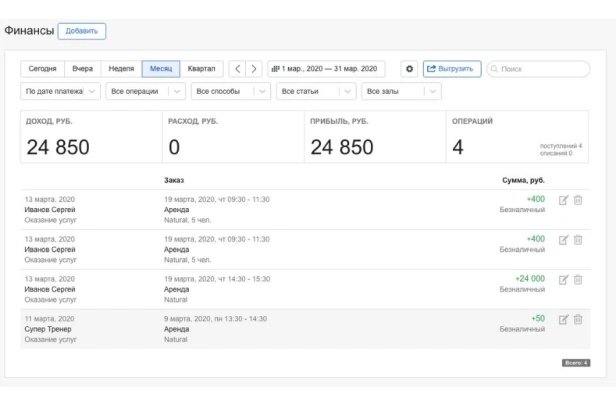
Task: Open the date range picker for March 2020
Action: pos(325,69)
